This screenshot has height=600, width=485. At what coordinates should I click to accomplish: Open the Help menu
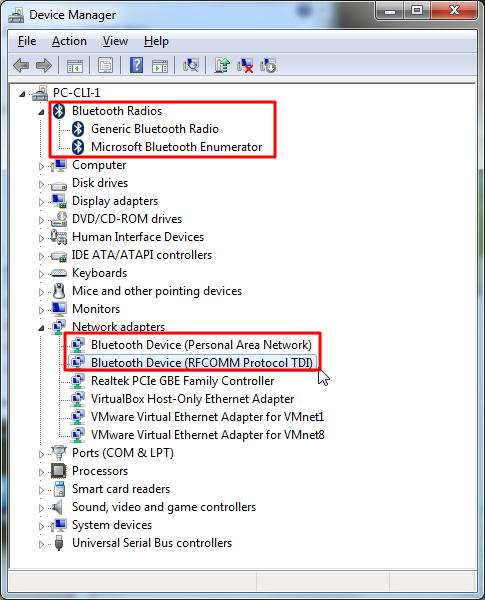coord(156,41)
